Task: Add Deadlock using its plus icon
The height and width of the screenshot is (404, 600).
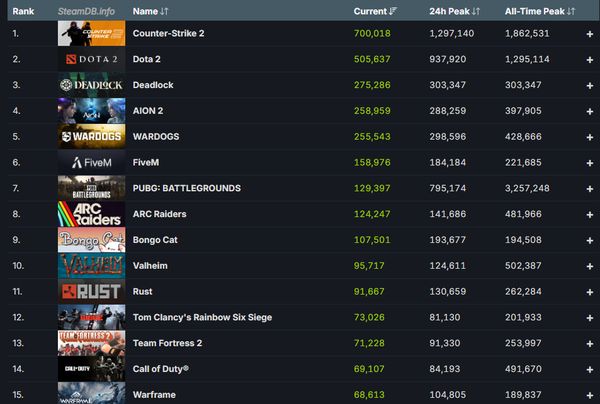Action: tap(590, 86)
